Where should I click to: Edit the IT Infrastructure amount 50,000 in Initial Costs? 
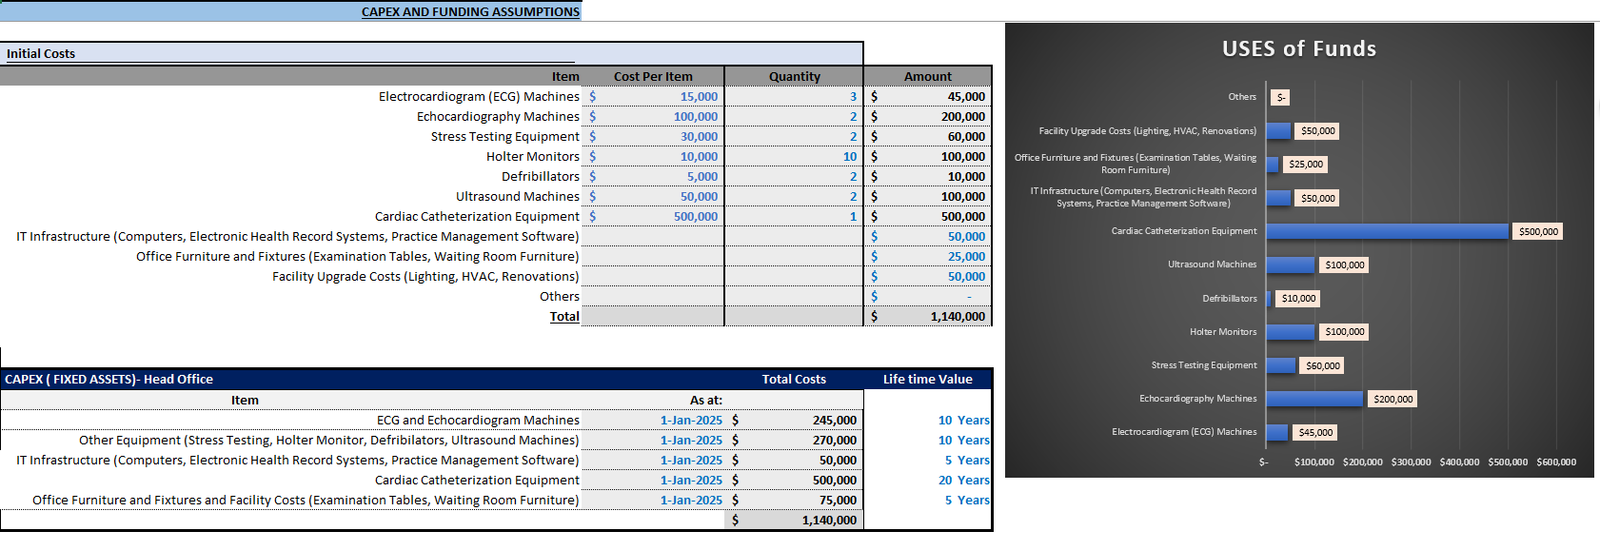(x=928, y=236)
